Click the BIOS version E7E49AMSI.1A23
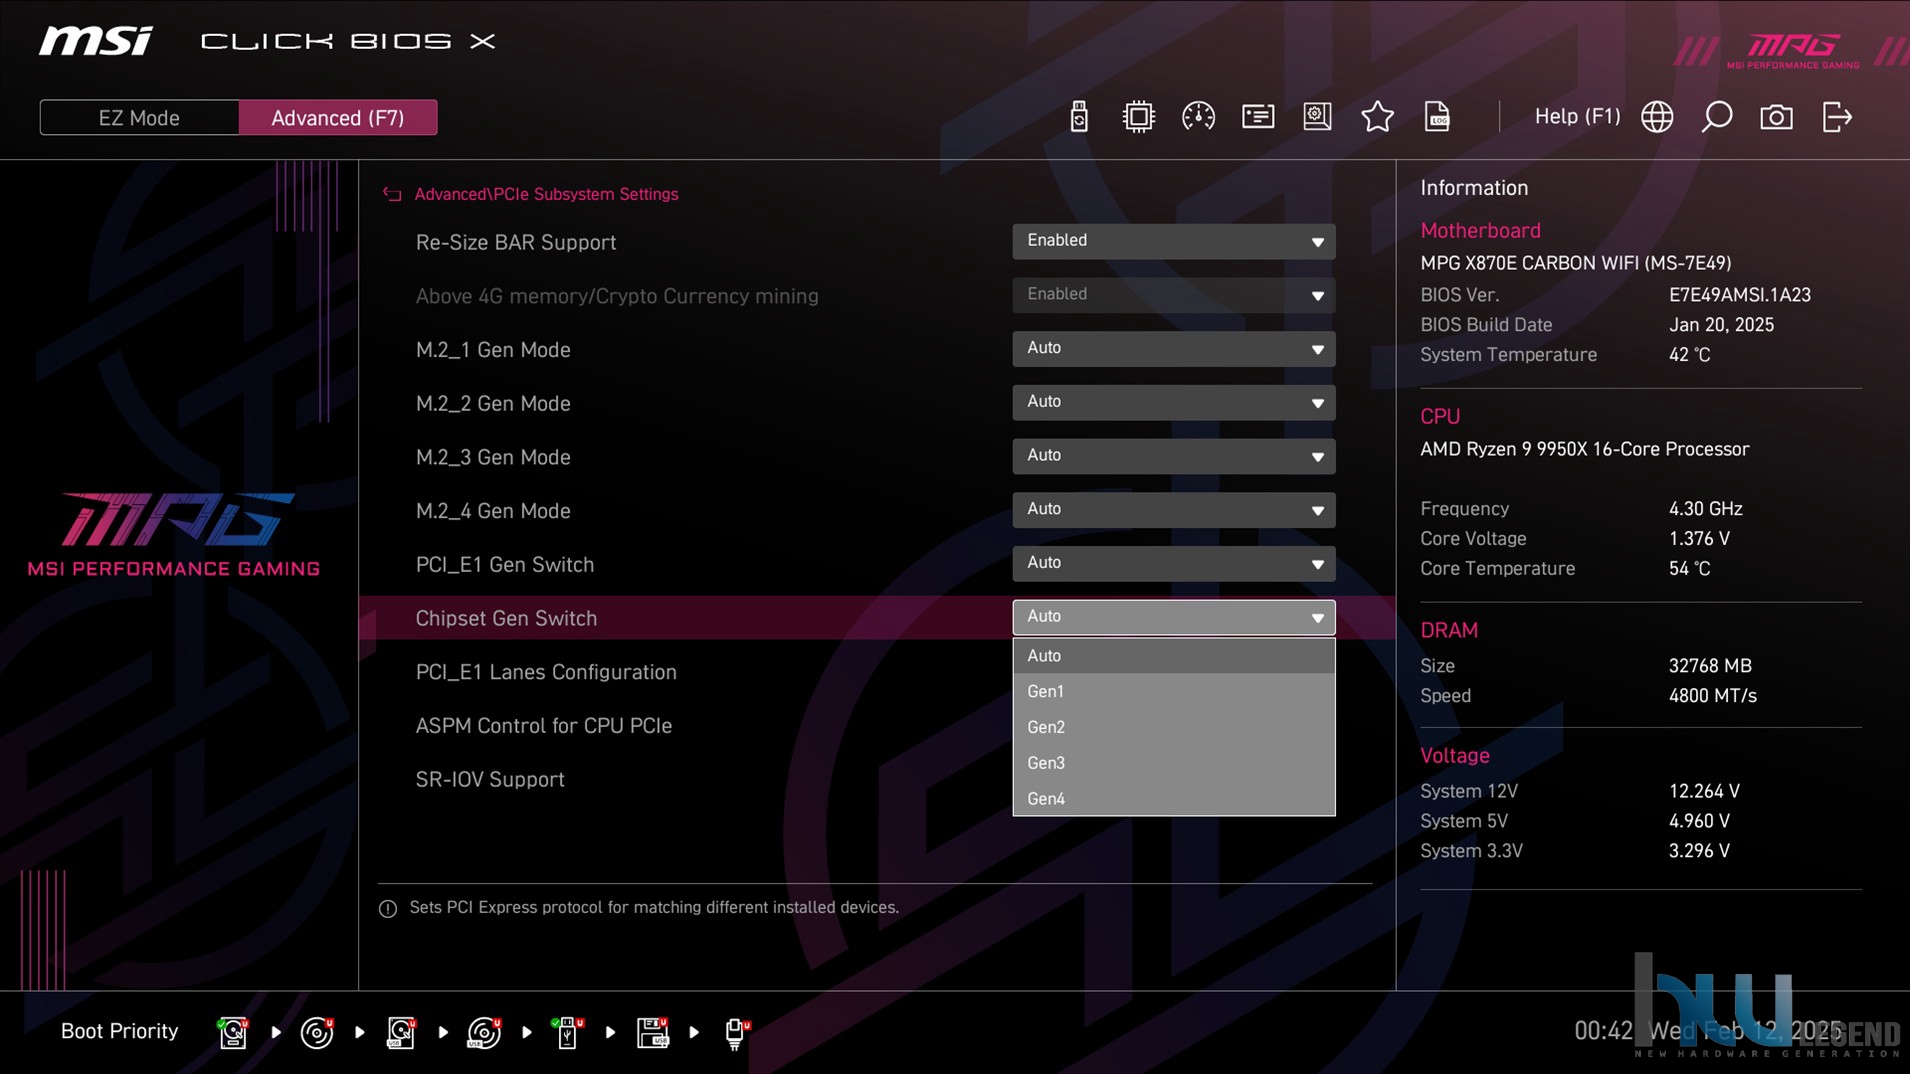1910x1074 pixels. pos(1740,295)
